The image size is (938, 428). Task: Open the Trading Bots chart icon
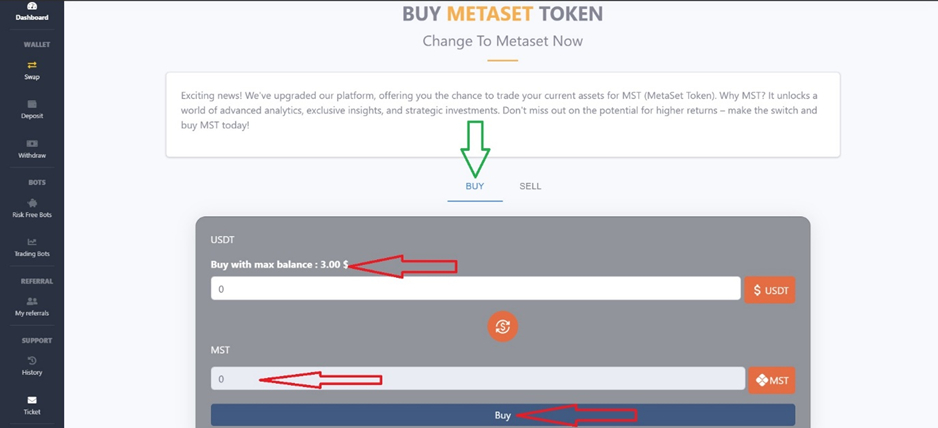click(32, 242)
